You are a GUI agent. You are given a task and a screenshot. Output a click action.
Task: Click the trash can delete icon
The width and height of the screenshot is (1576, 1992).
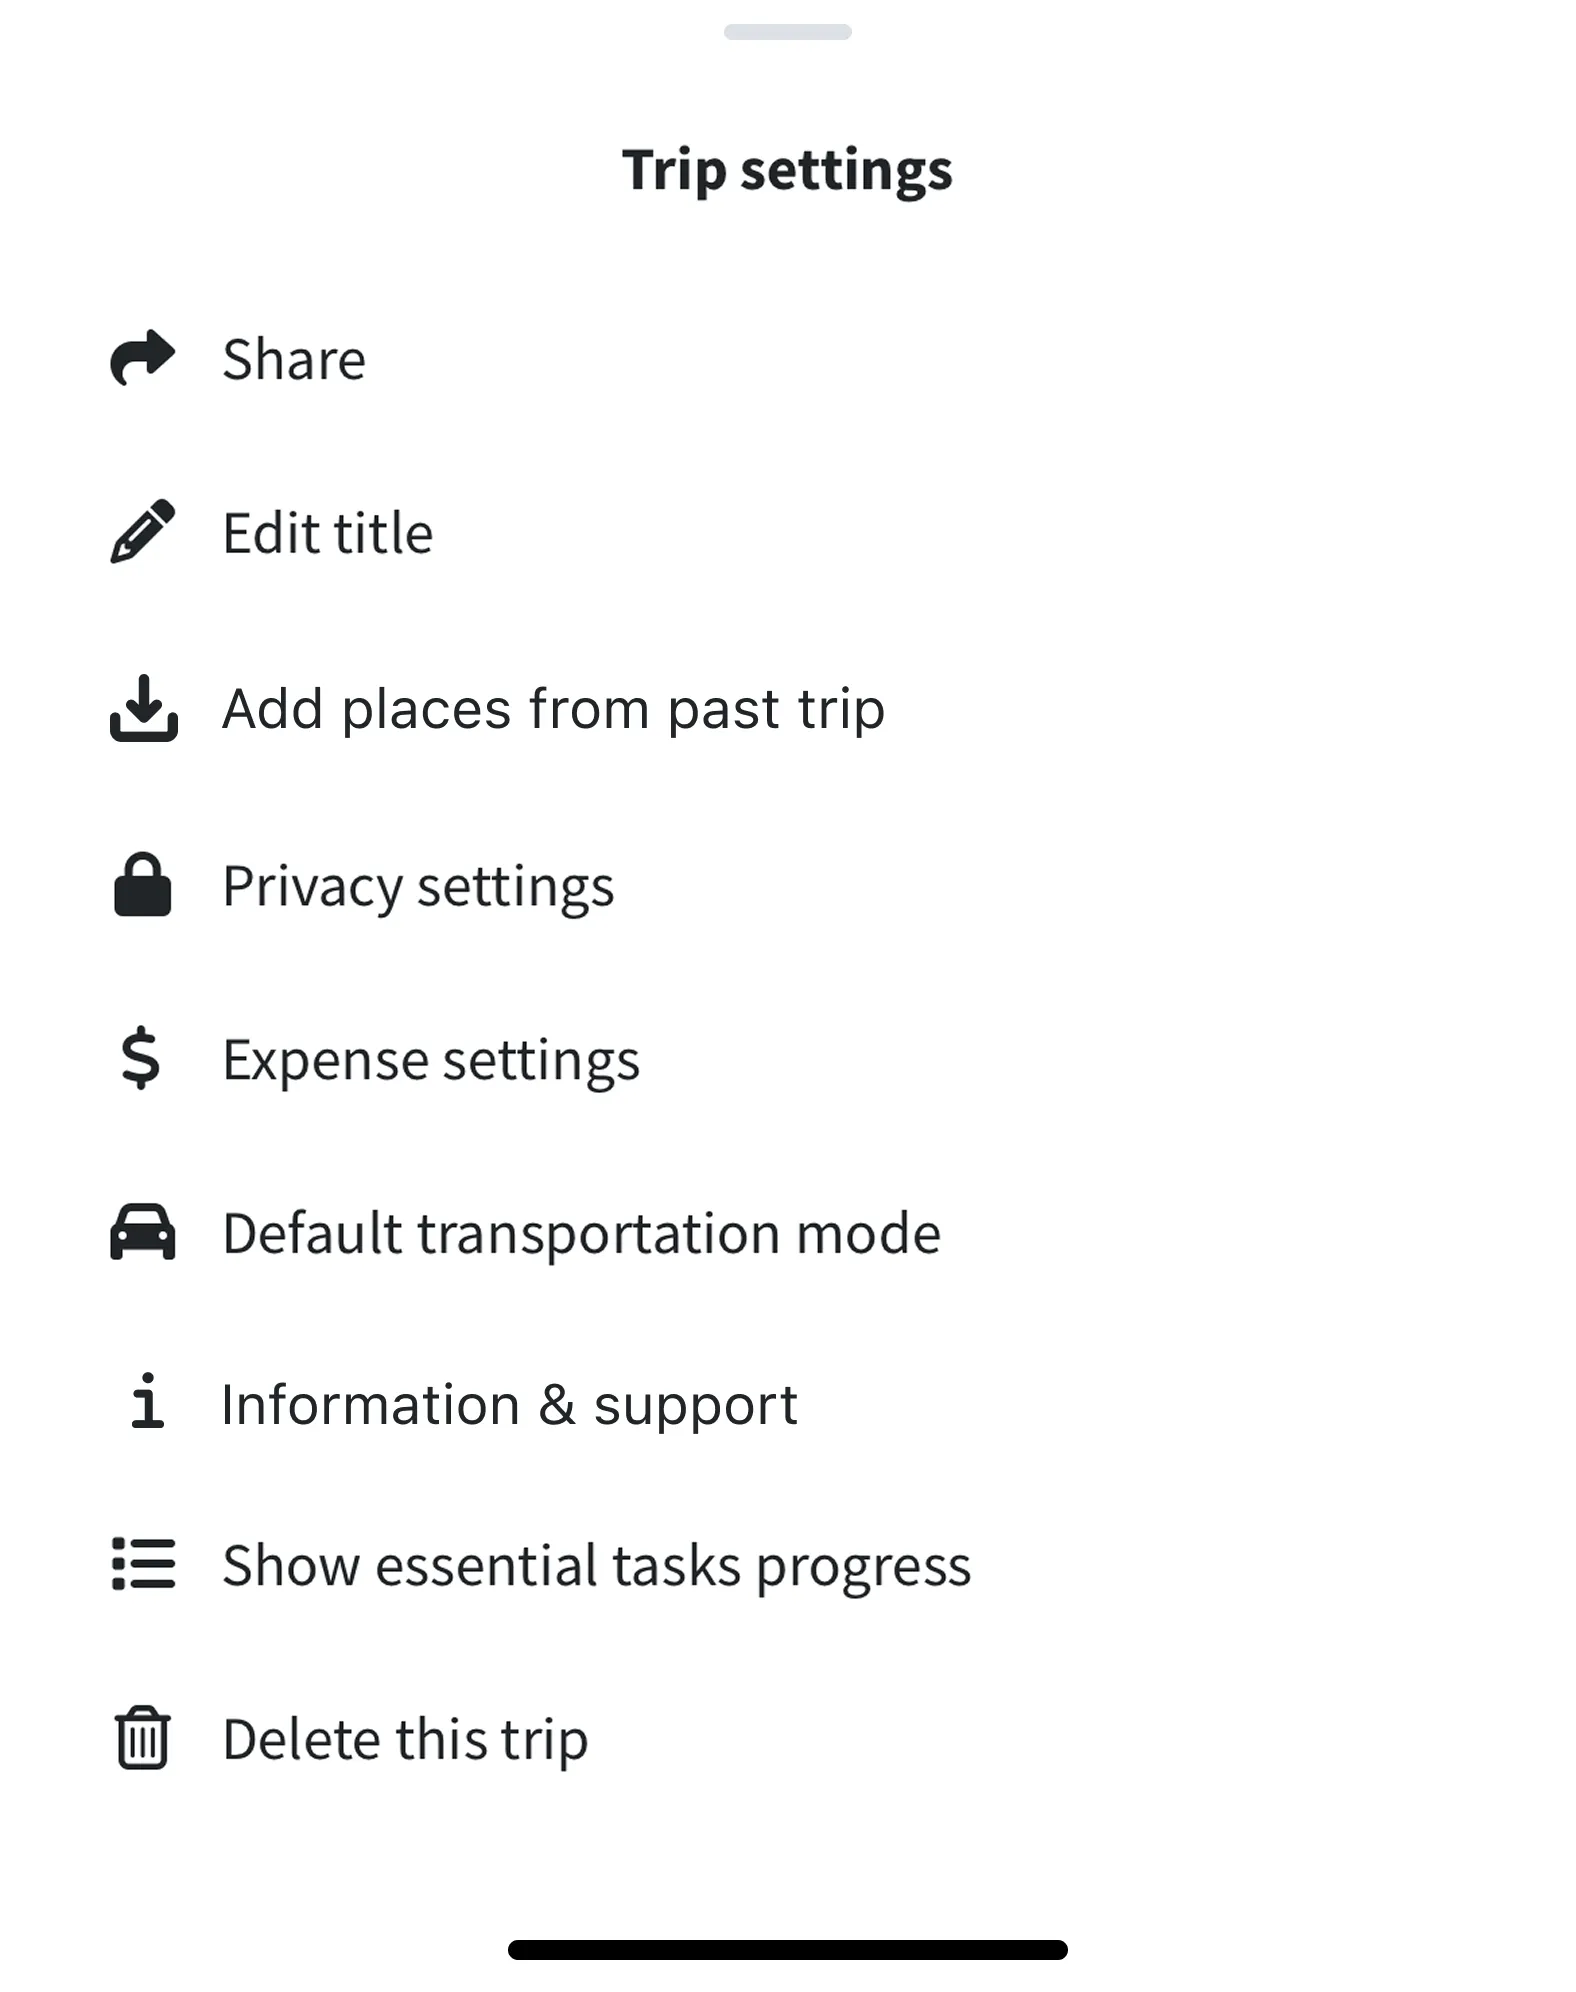[x=143, y=1738]
